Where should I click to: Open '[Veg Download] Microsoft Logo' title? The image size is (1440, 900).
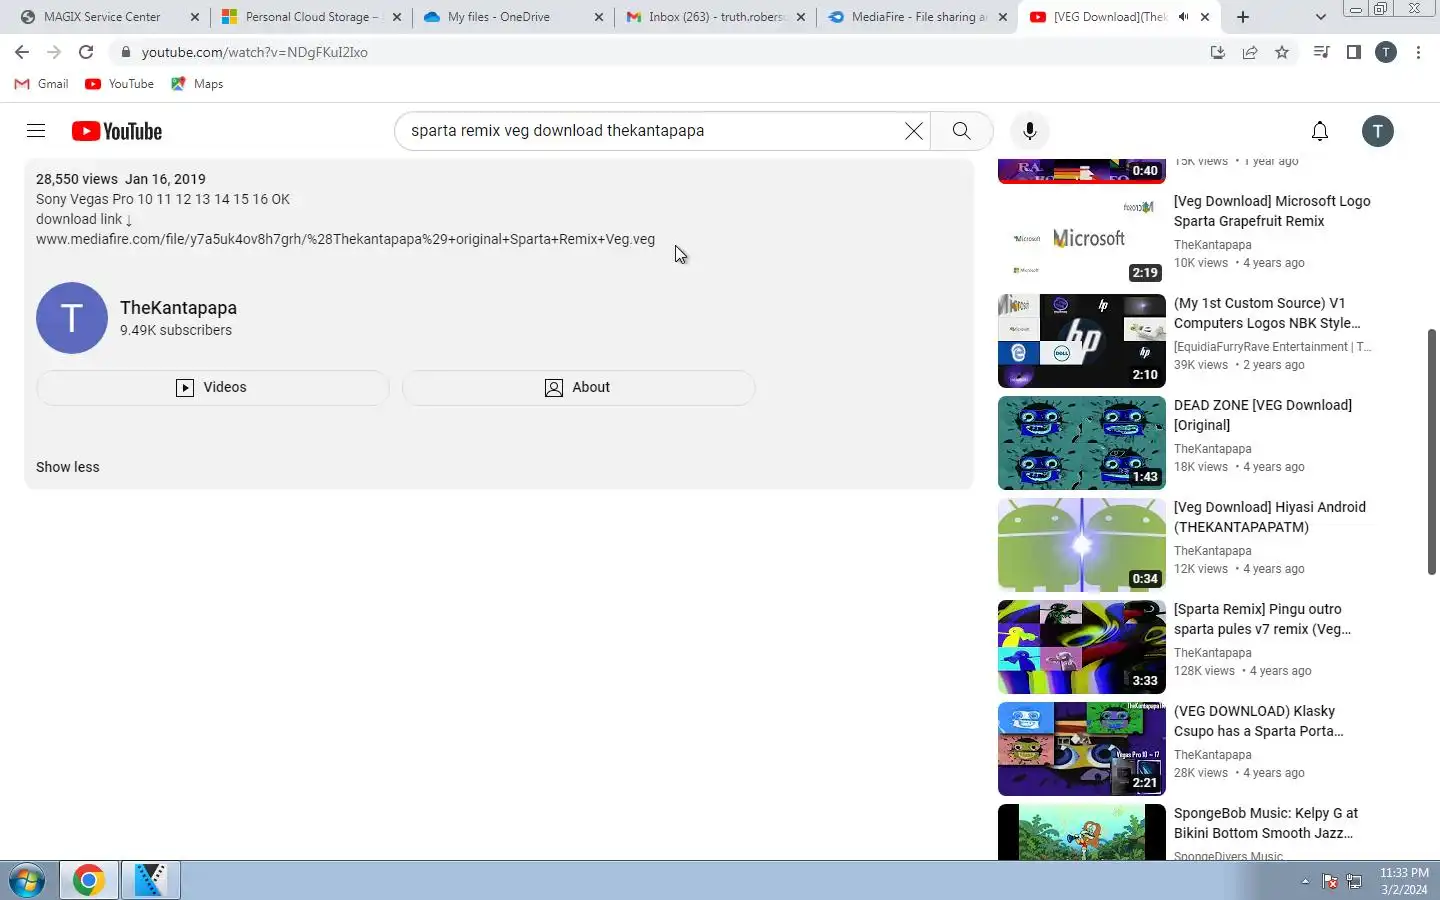[x=1272, y=211]
